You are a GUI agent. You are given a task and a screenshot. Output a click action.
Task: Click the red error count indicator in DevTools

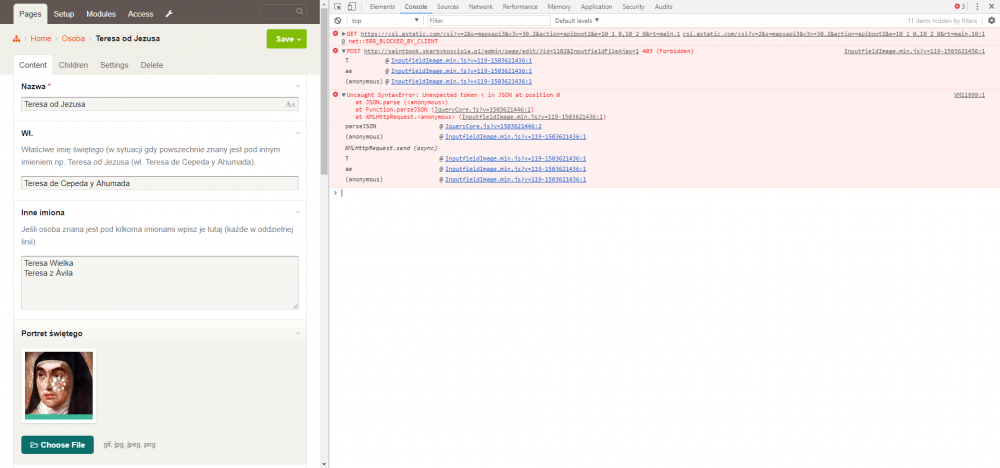click(x=959, y=7)
